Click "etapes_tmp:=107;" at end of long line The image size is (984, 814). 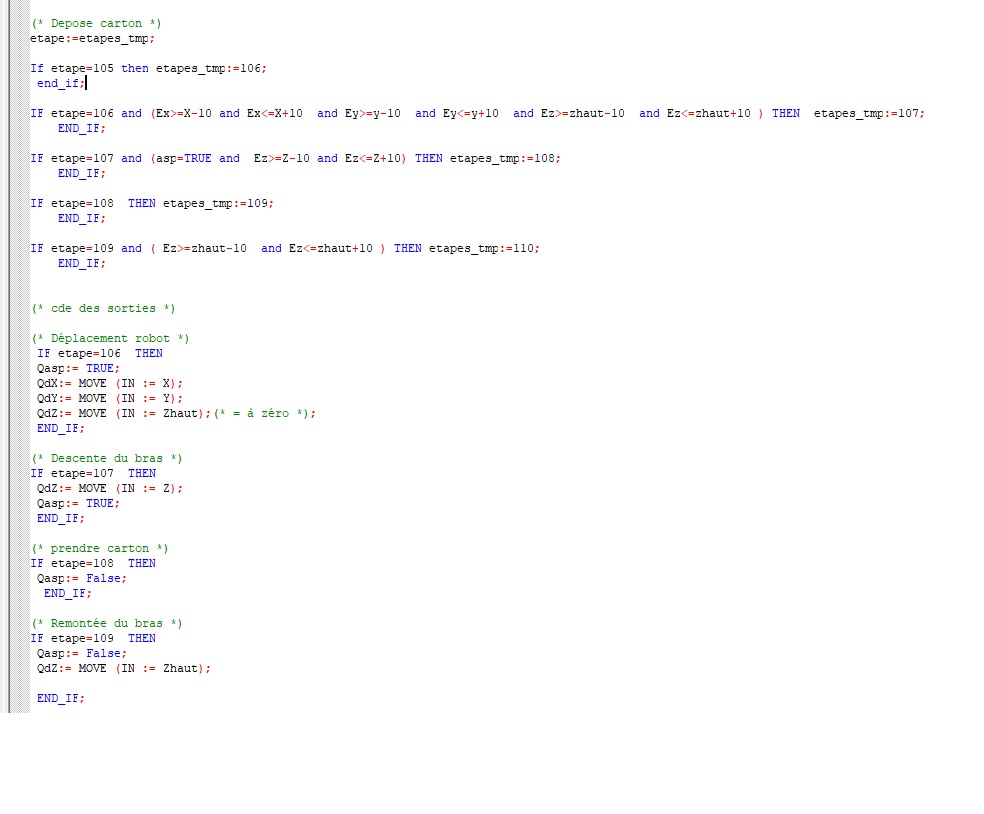tap(868, 113)
